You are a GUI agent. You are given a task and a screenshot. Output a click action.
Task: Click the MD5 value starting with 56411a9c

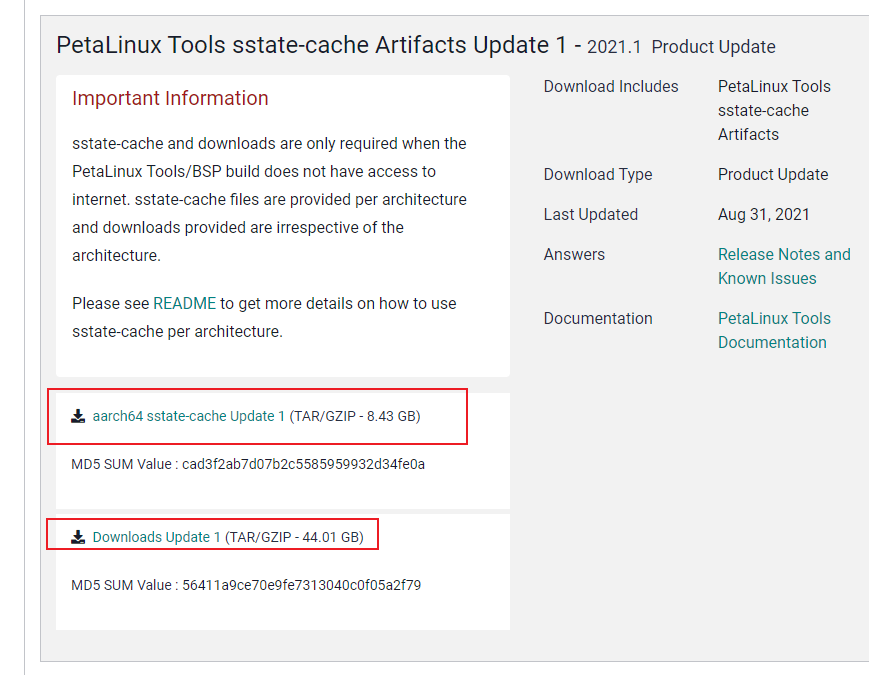pos(301,585)
